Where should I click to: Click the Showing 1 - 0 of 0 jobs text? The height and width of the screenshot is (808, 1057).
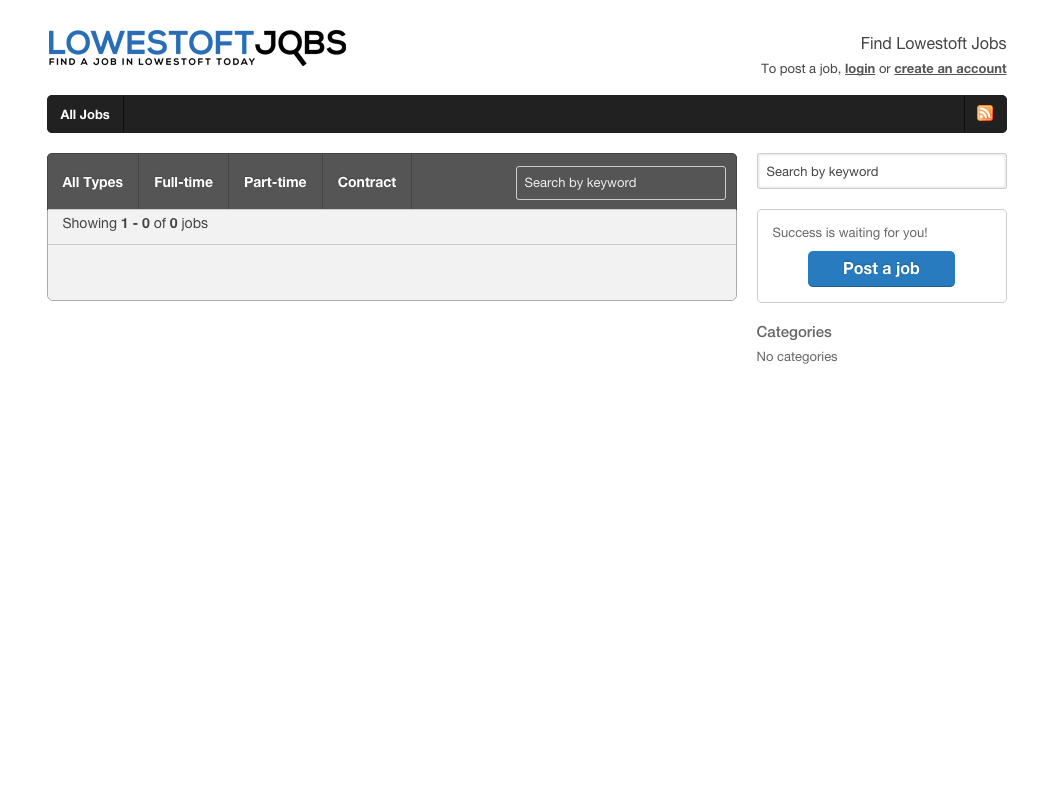pos(135,223)
